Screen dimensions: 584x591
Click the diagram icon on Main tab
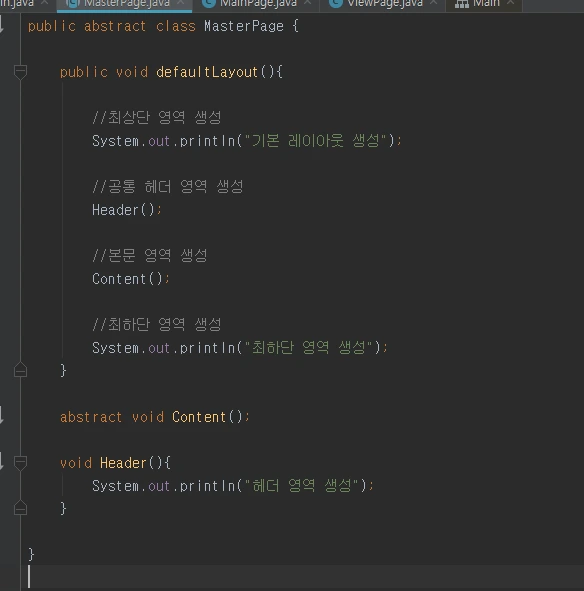tap(461, 4)
